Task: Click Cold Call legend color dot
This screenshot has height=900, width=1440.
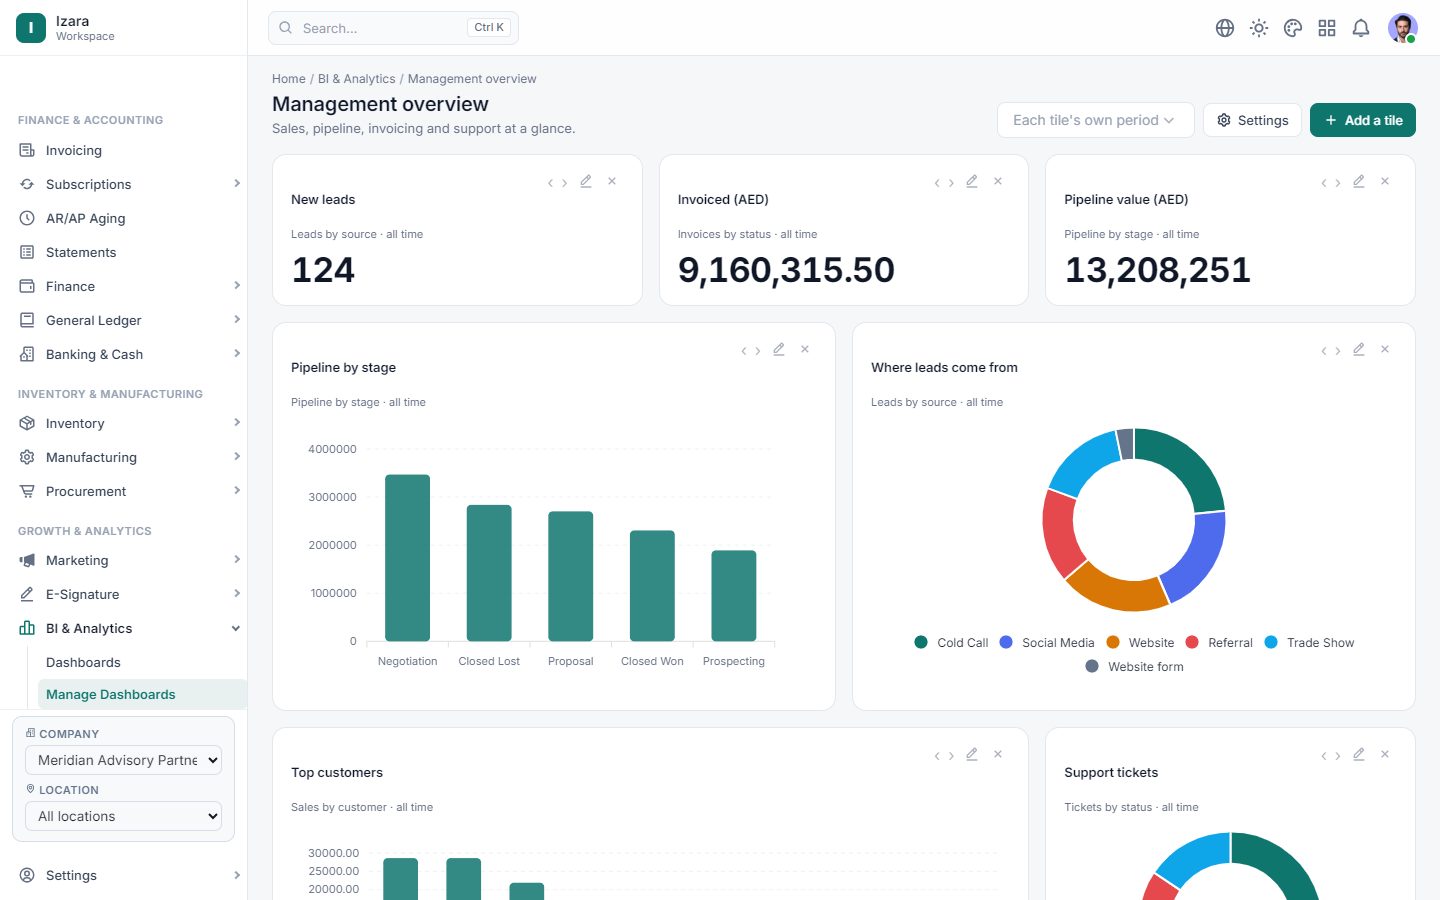Action: coord(921,642)
